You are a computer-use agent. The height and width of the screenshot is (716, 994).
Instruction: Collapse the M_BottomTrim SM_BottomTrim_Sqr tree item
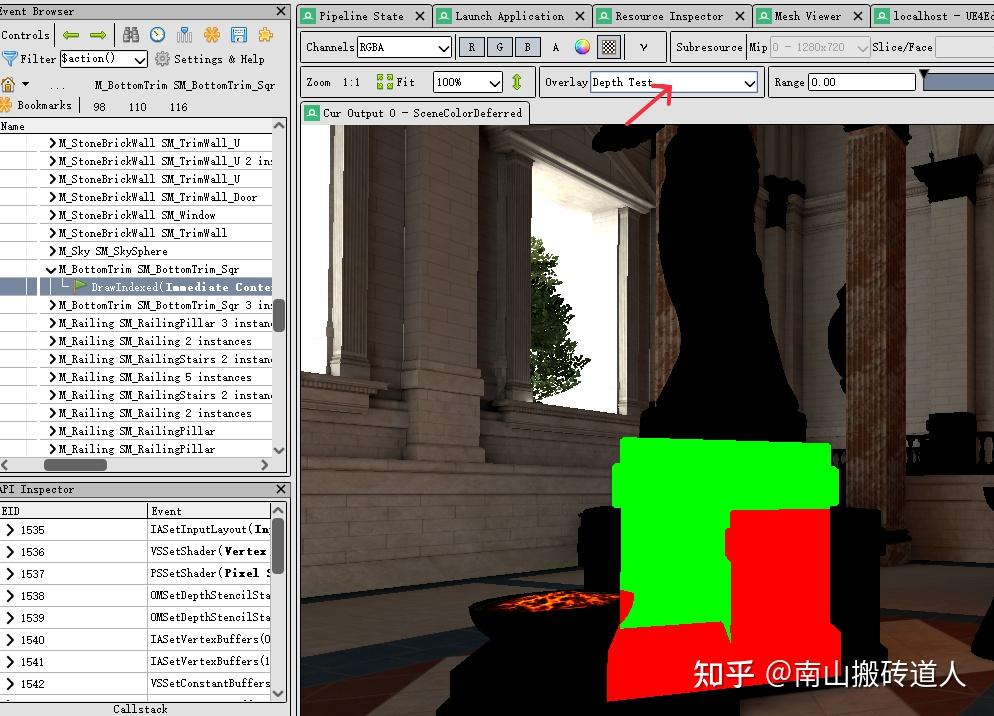pyautogui.click(x=52, y=269)
